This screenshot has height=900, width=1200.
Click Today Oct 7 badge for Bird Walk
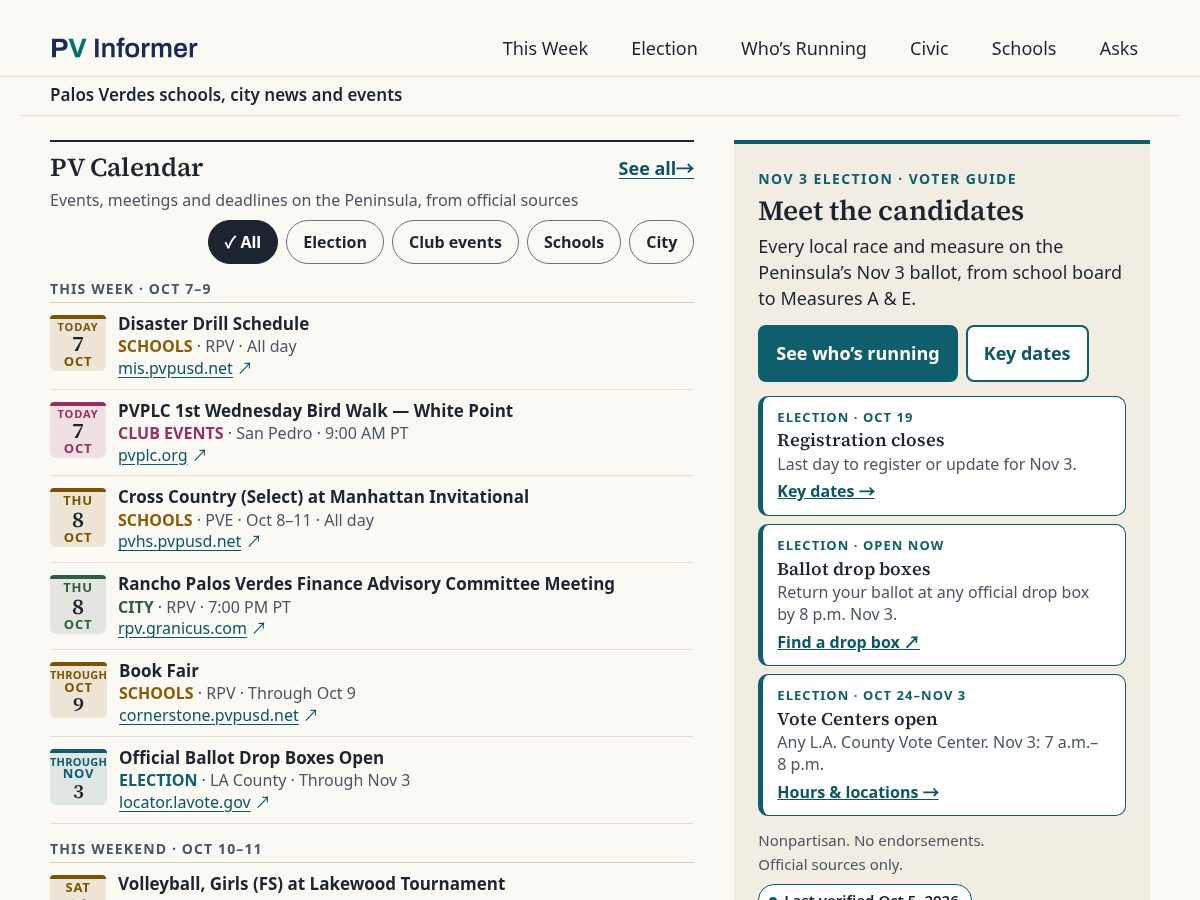(78, 430)
